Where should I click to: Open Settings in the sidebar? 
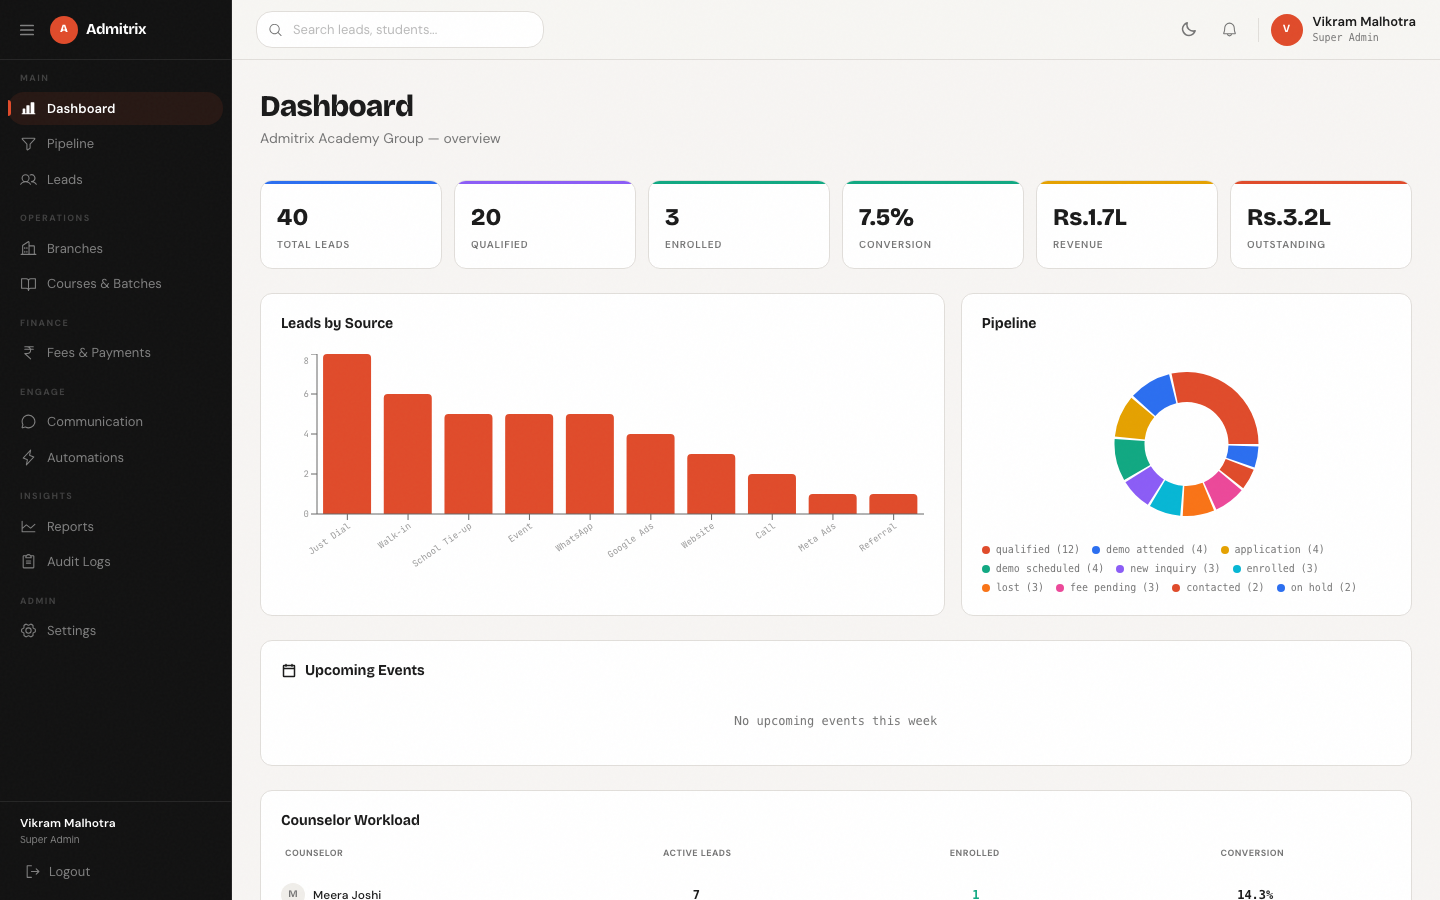point(71,631)
